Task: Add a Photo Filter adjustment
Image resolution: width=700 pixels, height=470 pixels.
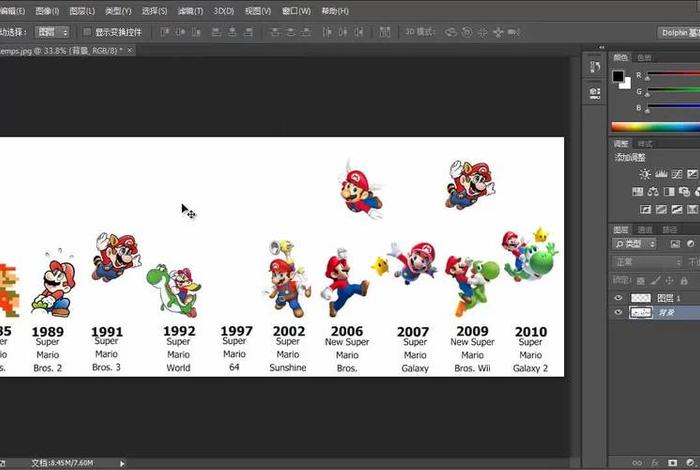Action: pyautogui.click(x=684, y=192)
